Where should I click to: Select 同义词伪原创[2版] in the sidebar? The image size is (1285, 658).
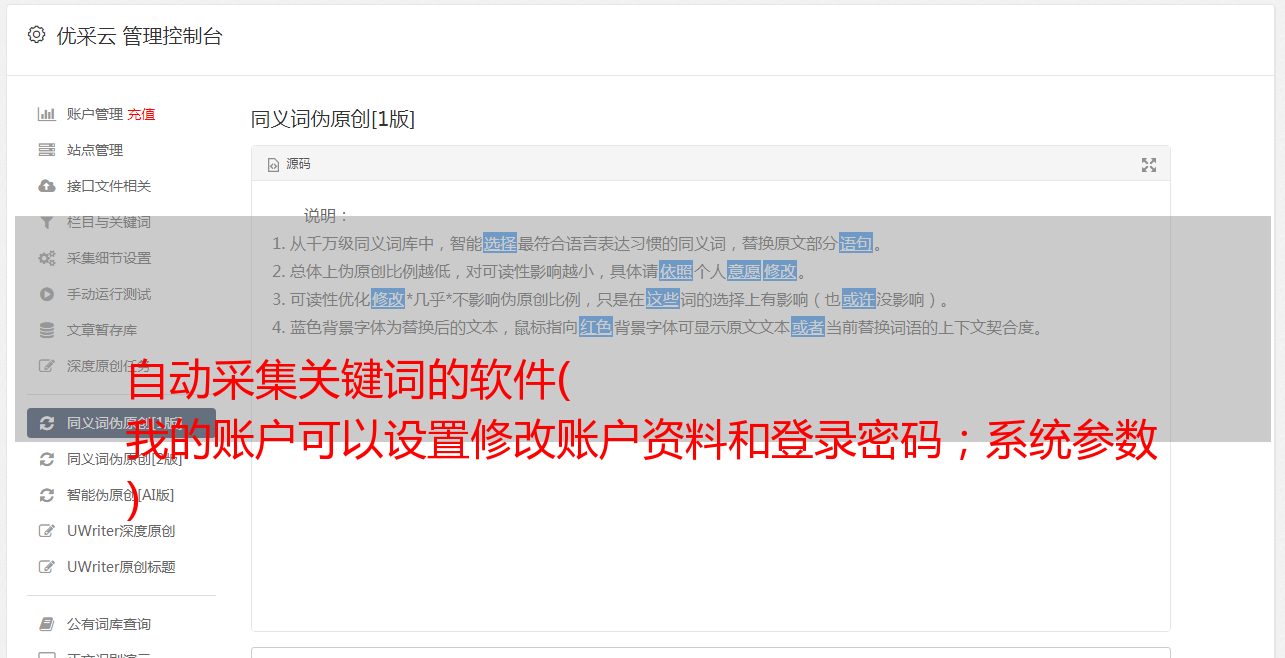(x=125, y=459)
